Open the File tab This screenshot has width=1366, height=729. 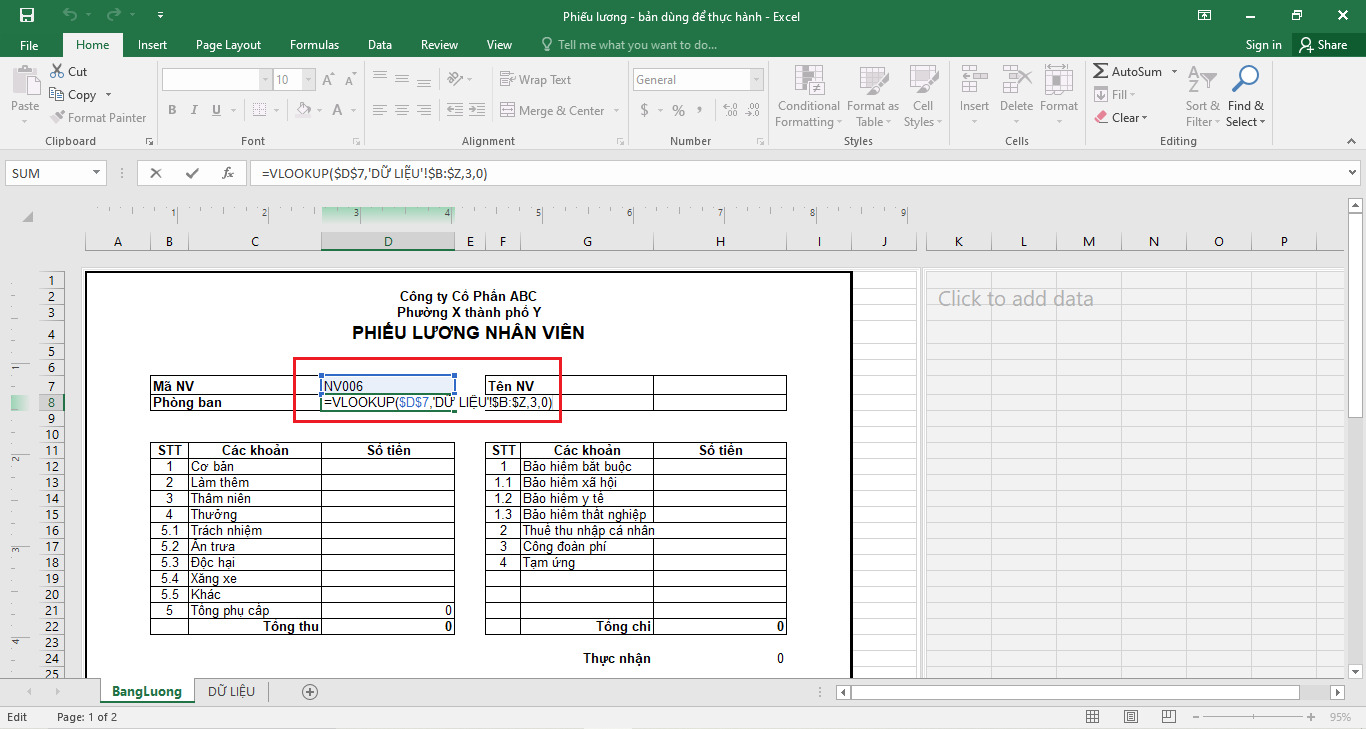click(x=29, y=45)
